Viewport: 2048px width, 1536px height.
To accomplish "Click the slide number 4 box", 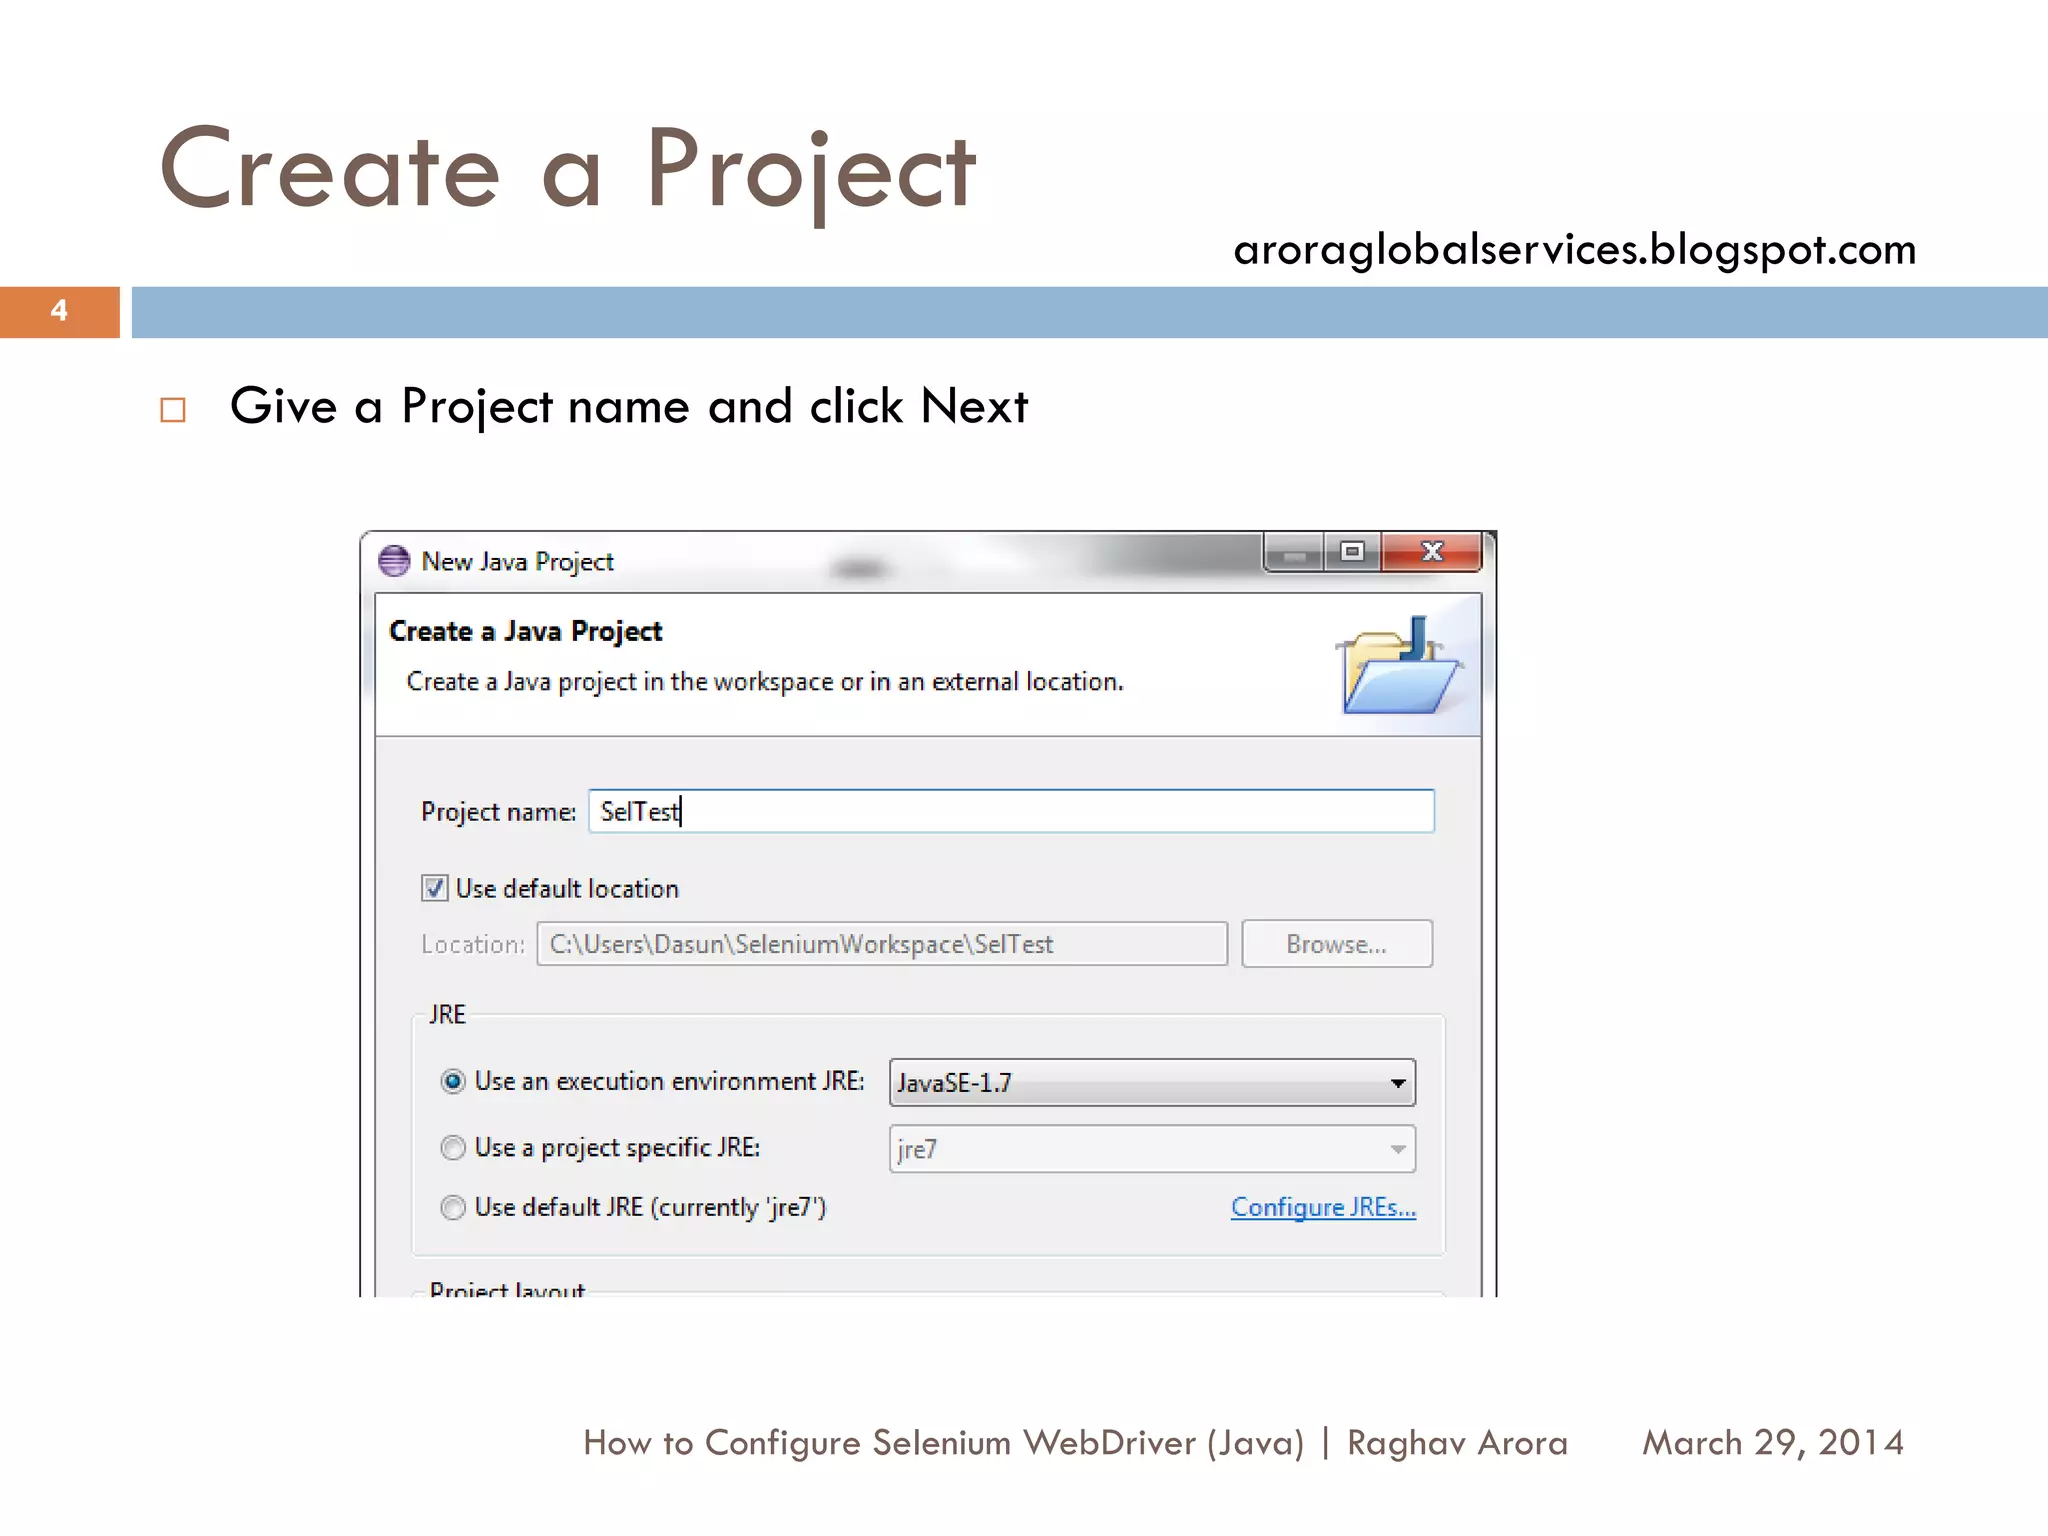I will [x=60, y=311].
